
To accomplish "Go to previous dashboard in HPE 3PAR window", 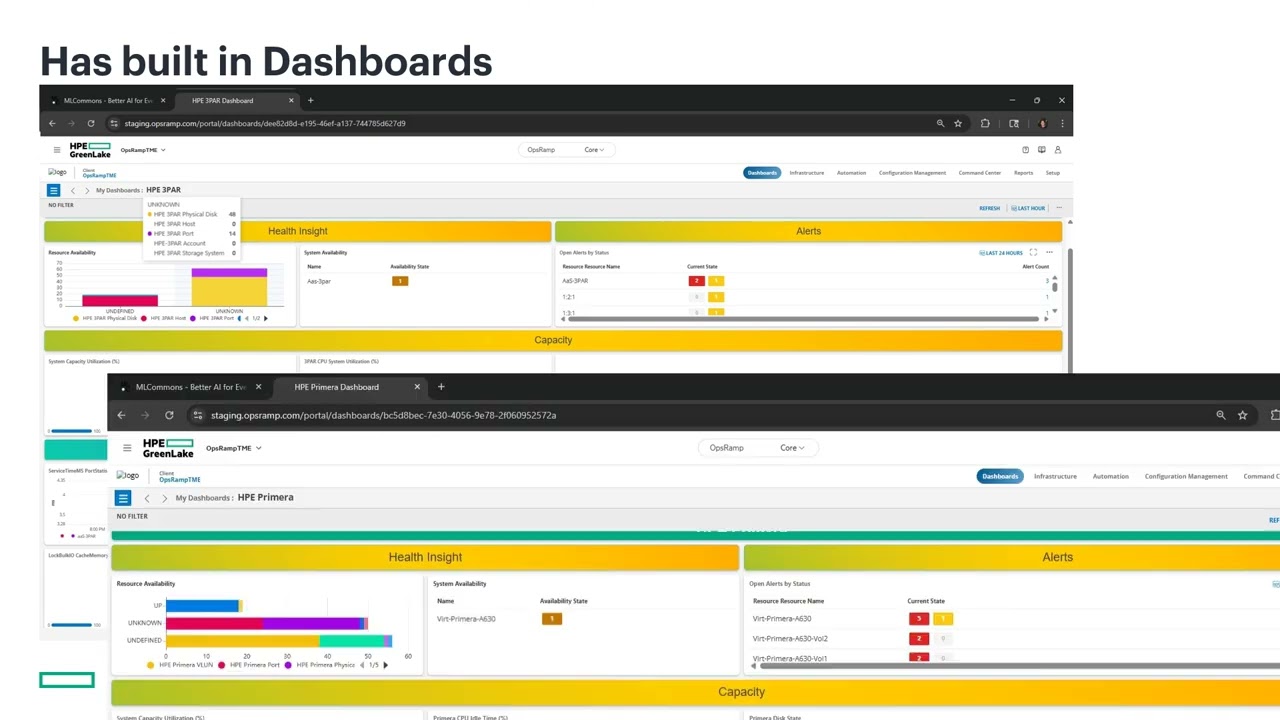I will click(73, 190).
